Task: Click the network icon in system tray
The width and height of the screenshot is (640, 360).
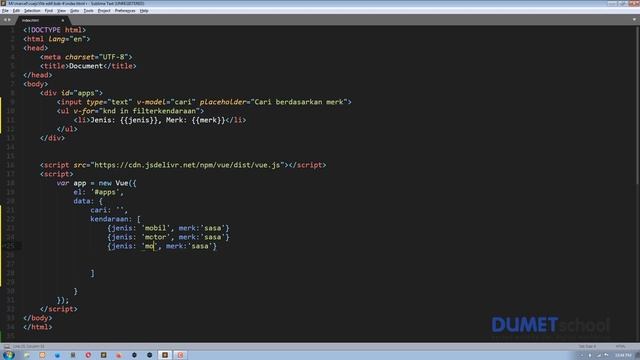Action: click(599, 356)
